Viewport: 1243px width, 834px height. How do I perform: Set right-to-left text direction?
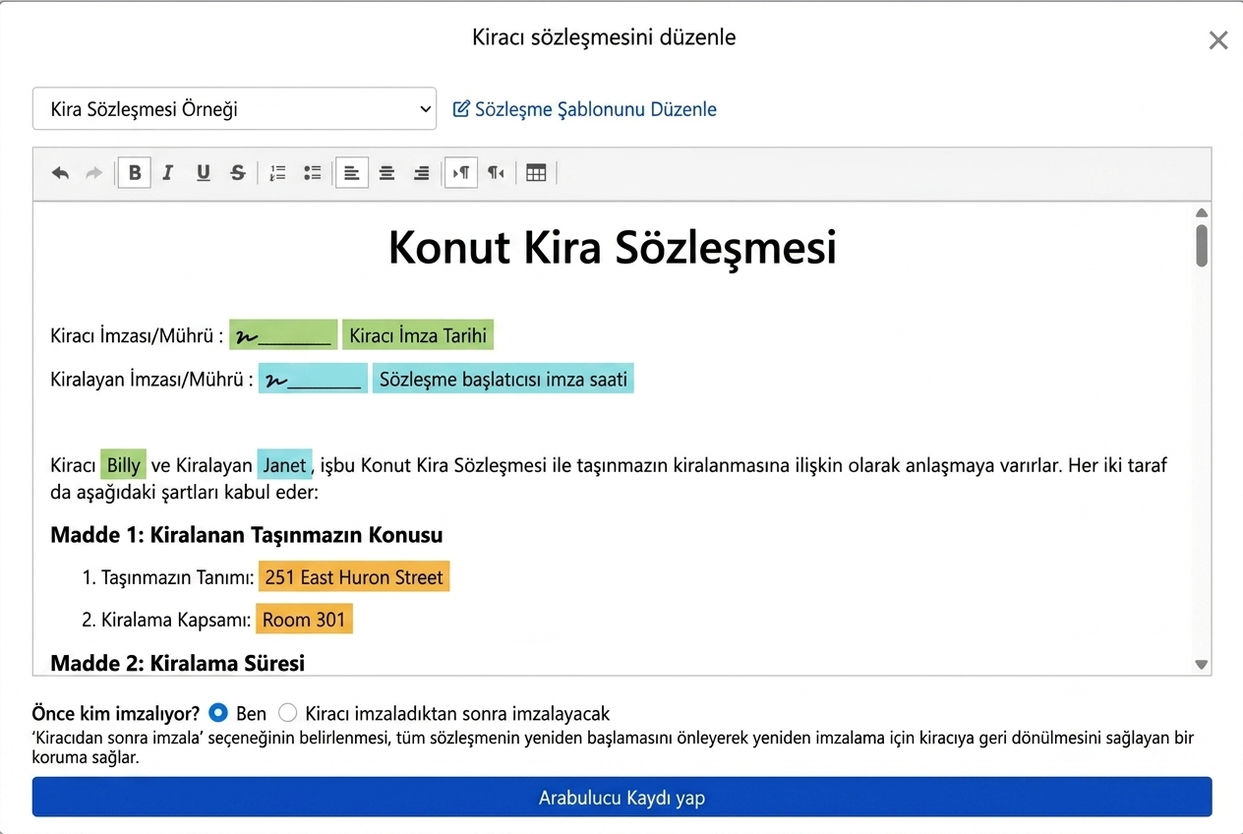[x=496, y=173]
